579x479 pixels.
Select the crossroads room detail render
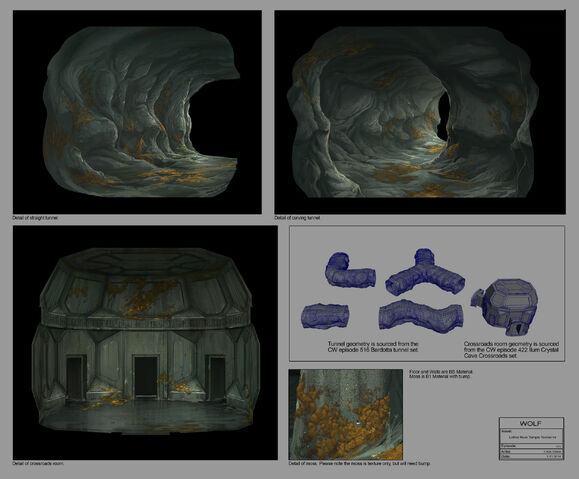click(x=145, y=343)
